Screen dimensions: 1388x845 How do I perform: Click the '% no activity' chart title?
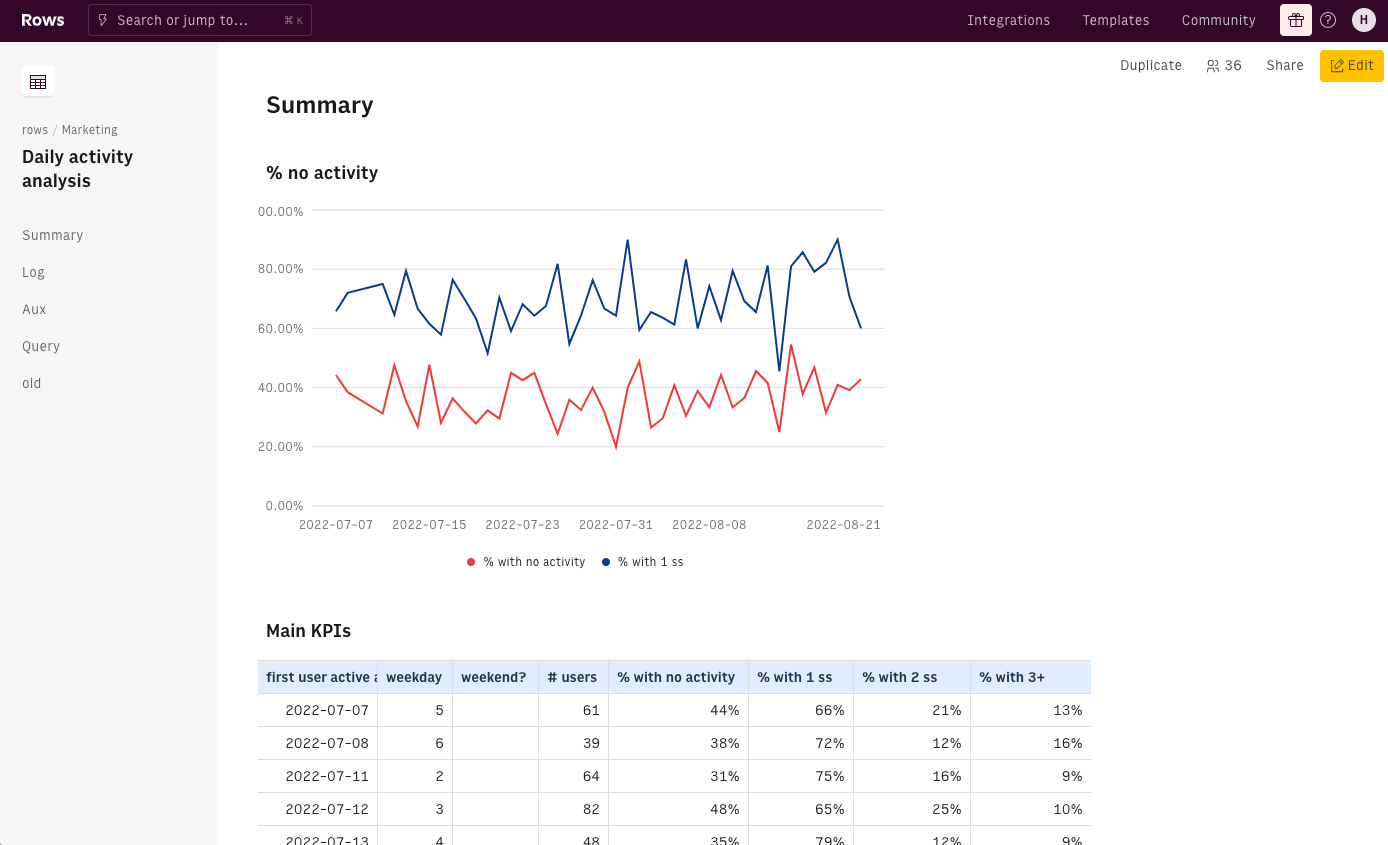tap(322, 173)
